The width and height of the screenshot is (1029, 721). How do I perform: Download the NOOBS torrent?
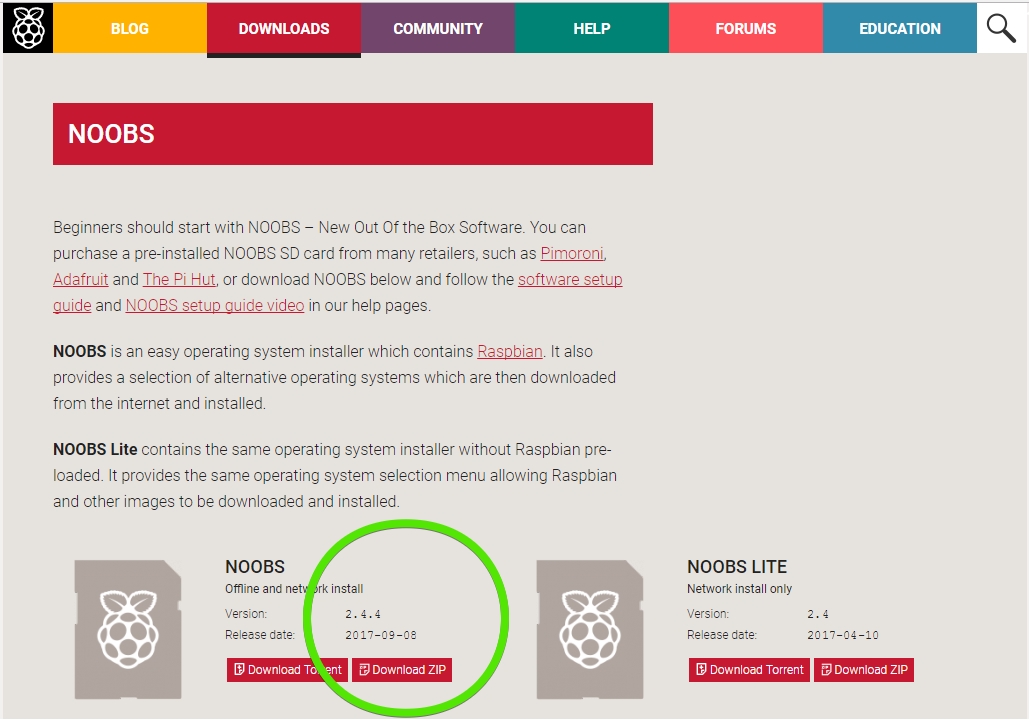click(x=287, y=670)
